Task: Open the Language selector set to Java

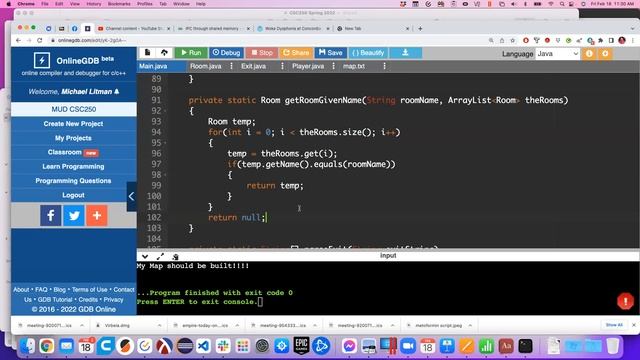Action: pos(558,53)
